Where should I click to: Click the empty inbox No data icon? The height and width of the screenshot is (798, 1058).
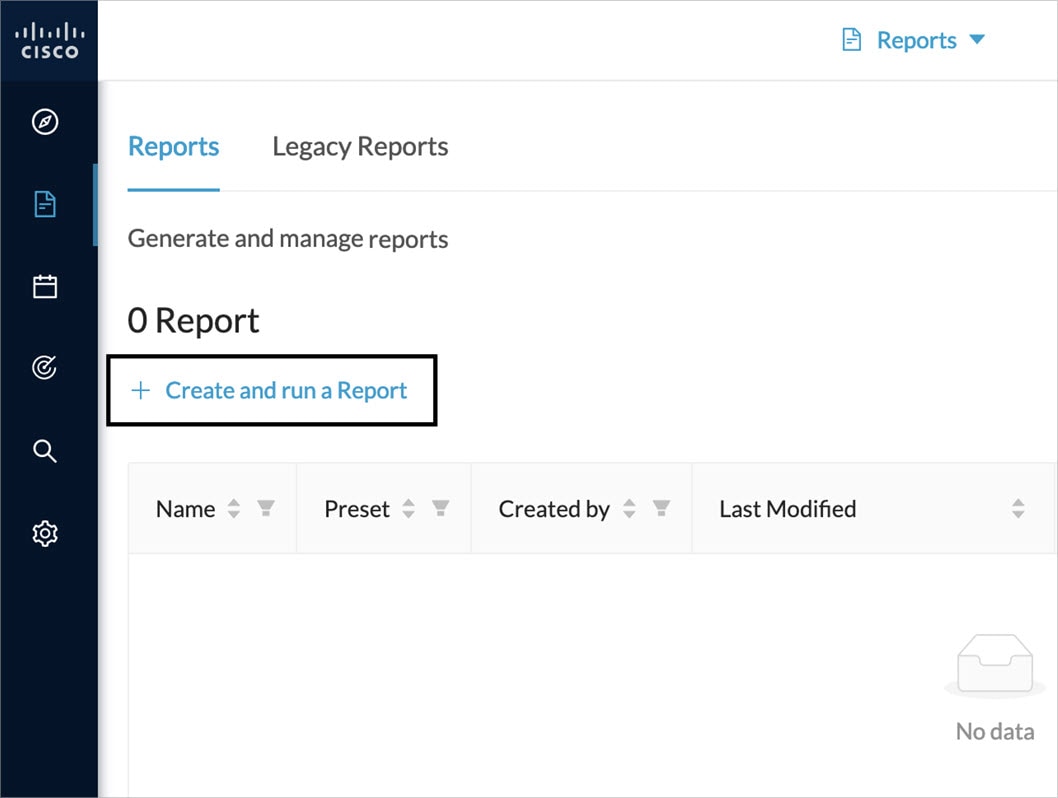(993, 663)
